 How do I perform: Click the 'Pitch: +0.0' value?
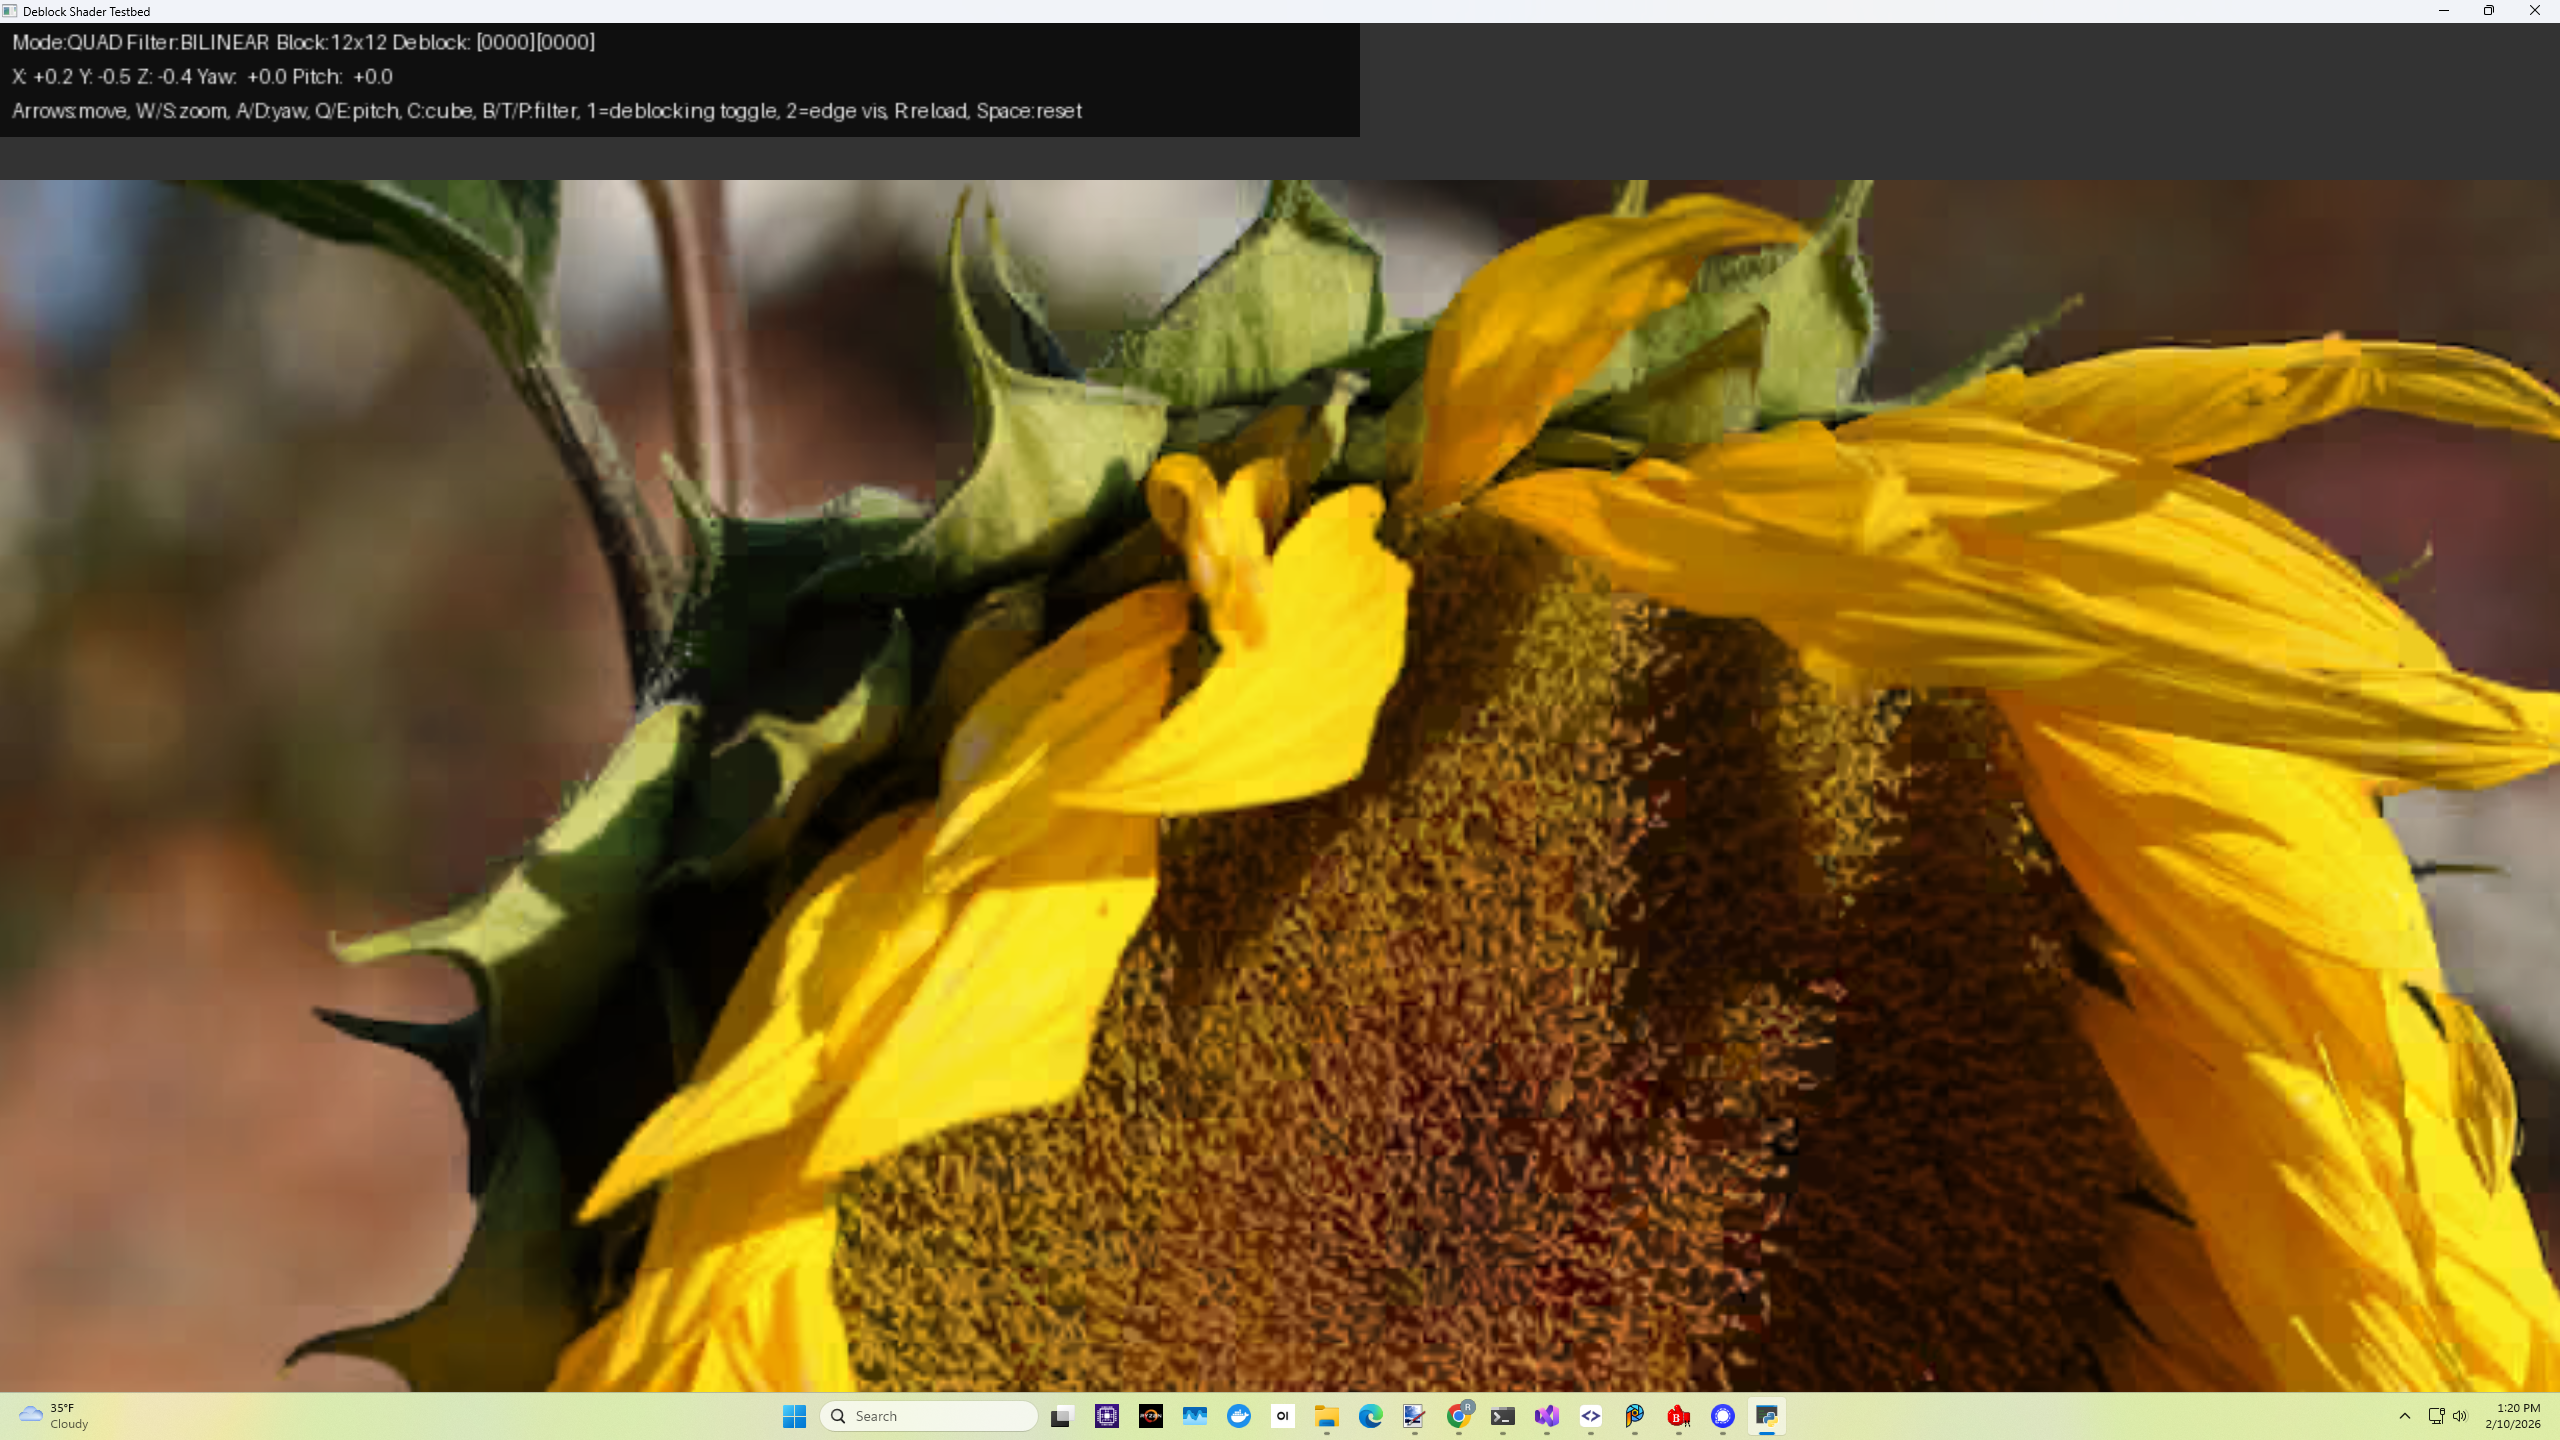coord(343,77)
